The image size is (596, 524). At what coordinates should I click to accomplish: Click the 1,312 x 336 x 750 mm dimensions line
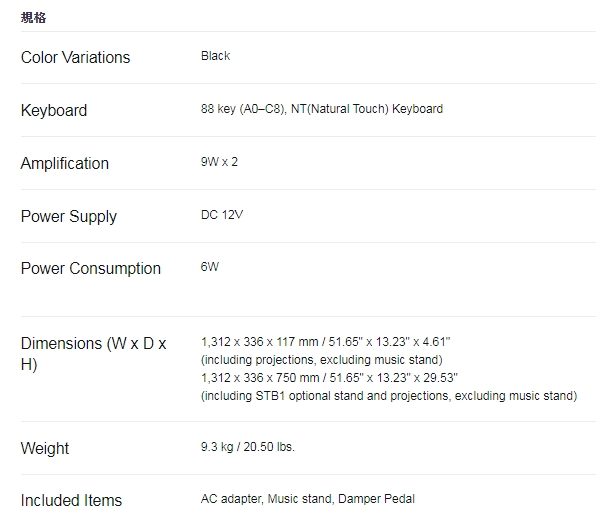[329, 378]
